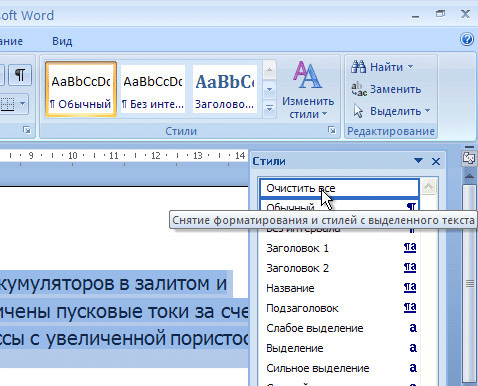The image size is (478, 386).
Task: Click character icon beside Выделение
Action: coord(413,348)
